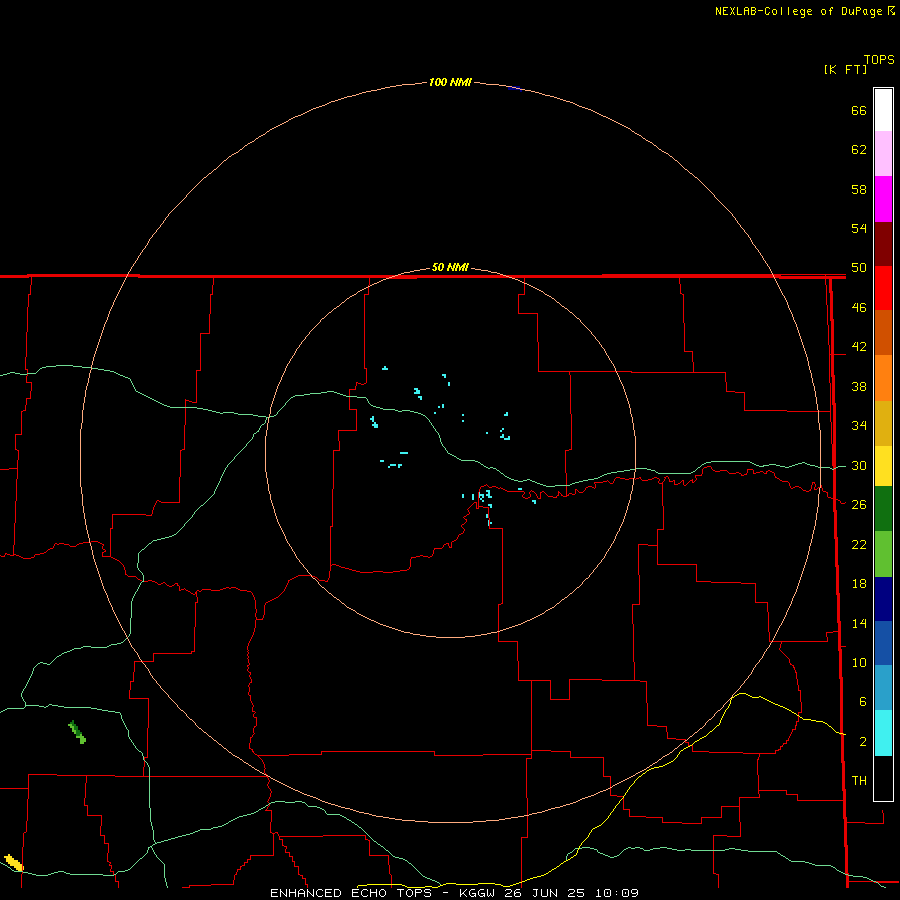Screen dimensions: 900x900
Task: Select the bright yellow legend swatch
Action: coord(883,466)
